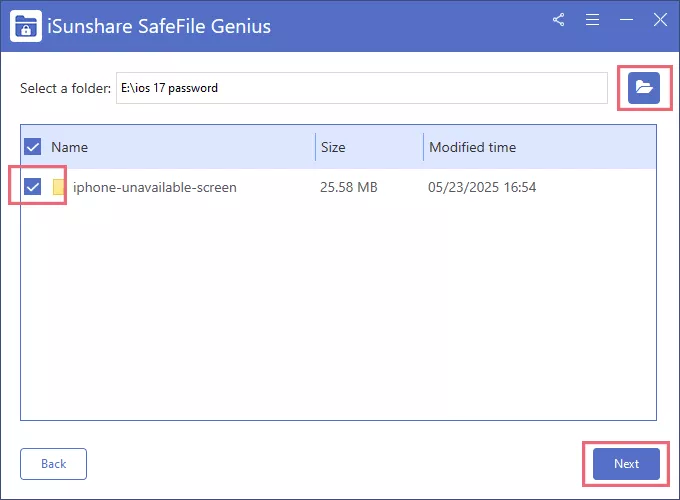Screen dimensions: 680x500
Task: Click the yellow folder icon of iphone-unavailable-screen
Action: pyautogui.click(x=59, y=187)
